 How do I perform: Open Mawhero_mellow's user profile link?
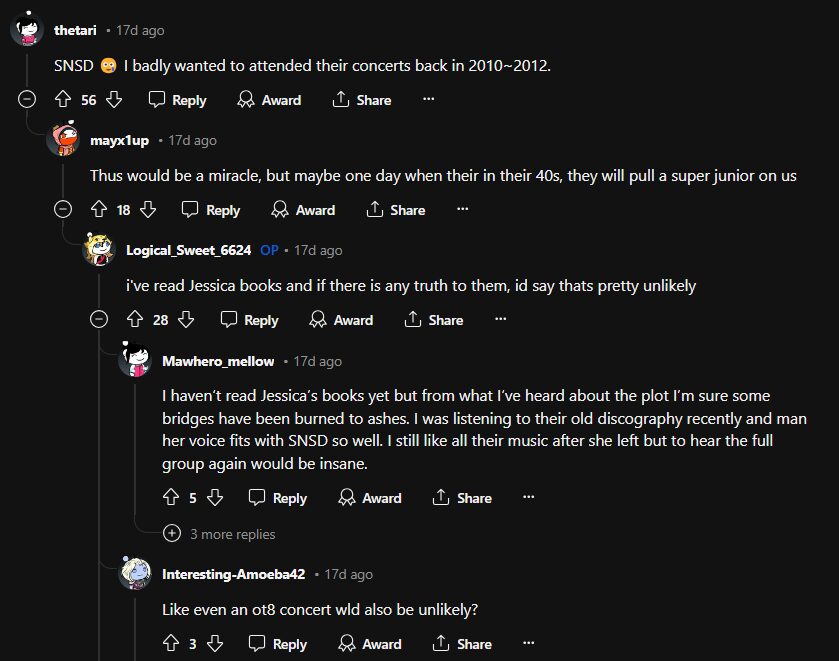click(x=218, y=361)
